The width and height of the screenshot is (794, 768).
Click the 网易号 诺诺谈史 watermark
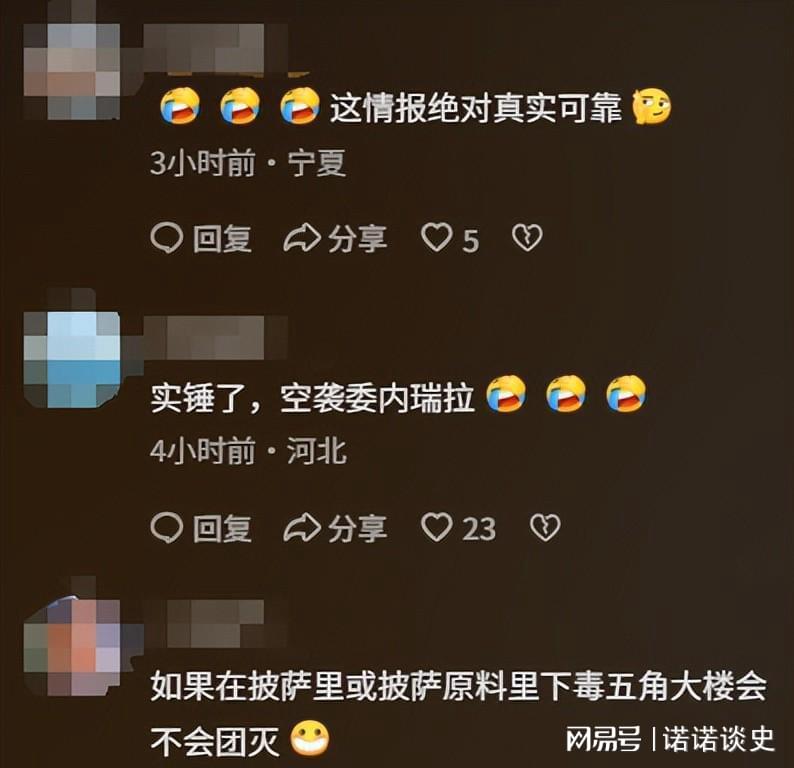click(x=669, y=739)
